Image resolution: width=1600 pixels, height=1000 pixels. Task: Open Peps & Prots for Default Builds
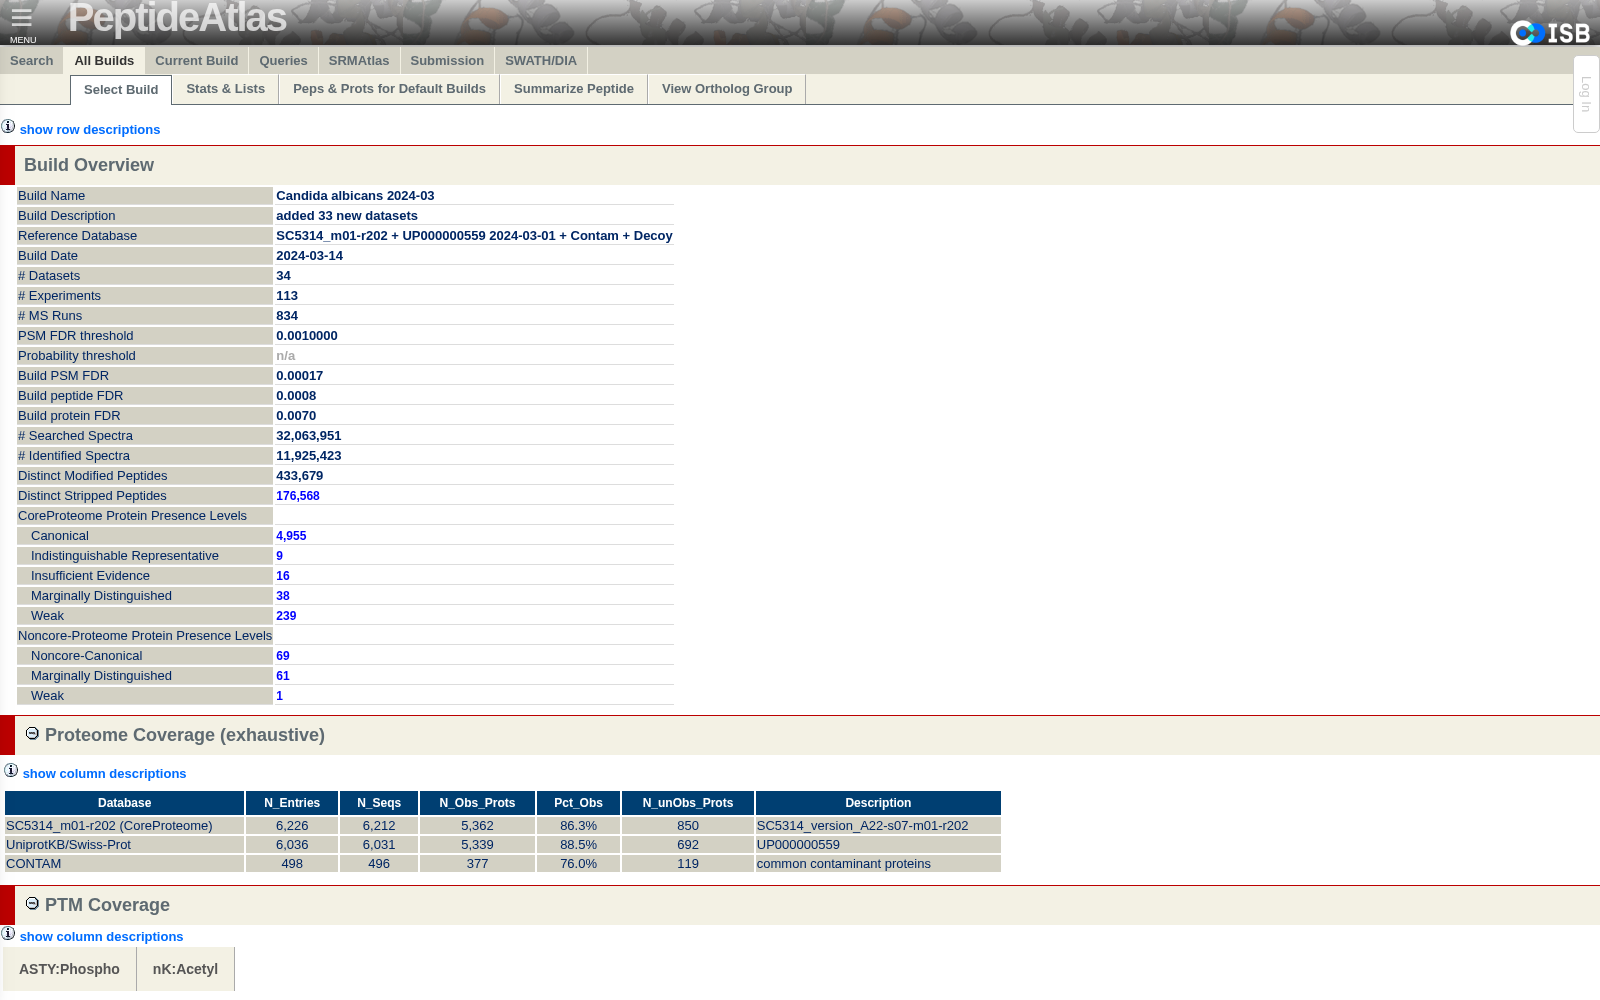click(389, 89)
